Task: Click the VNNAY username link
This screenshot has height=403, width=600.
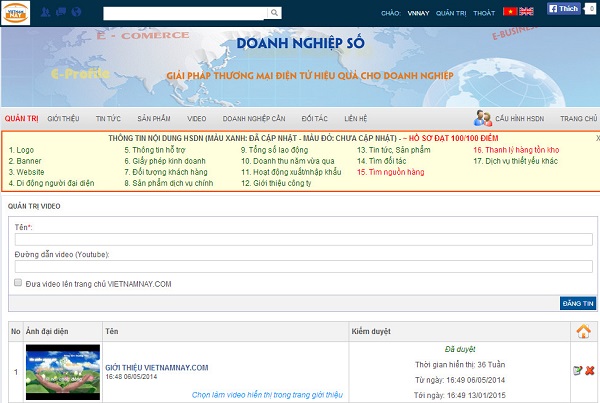Action: click(x=418, y=13)
